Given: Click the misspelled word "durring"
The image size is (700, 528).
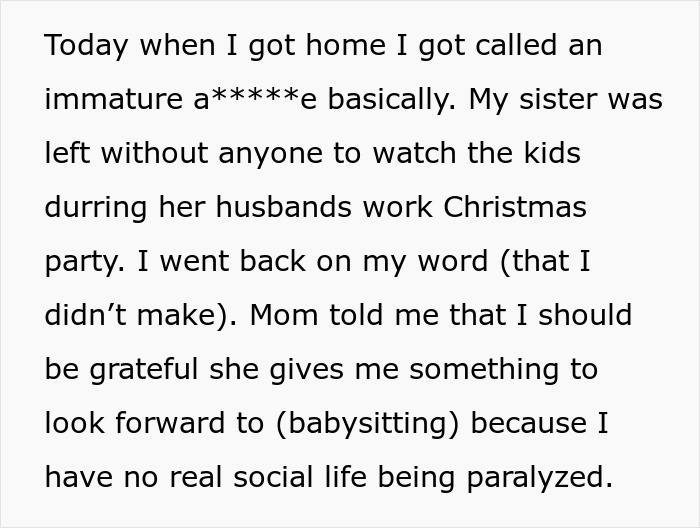Looking at the screenshot, I should (x=99, y=209).
